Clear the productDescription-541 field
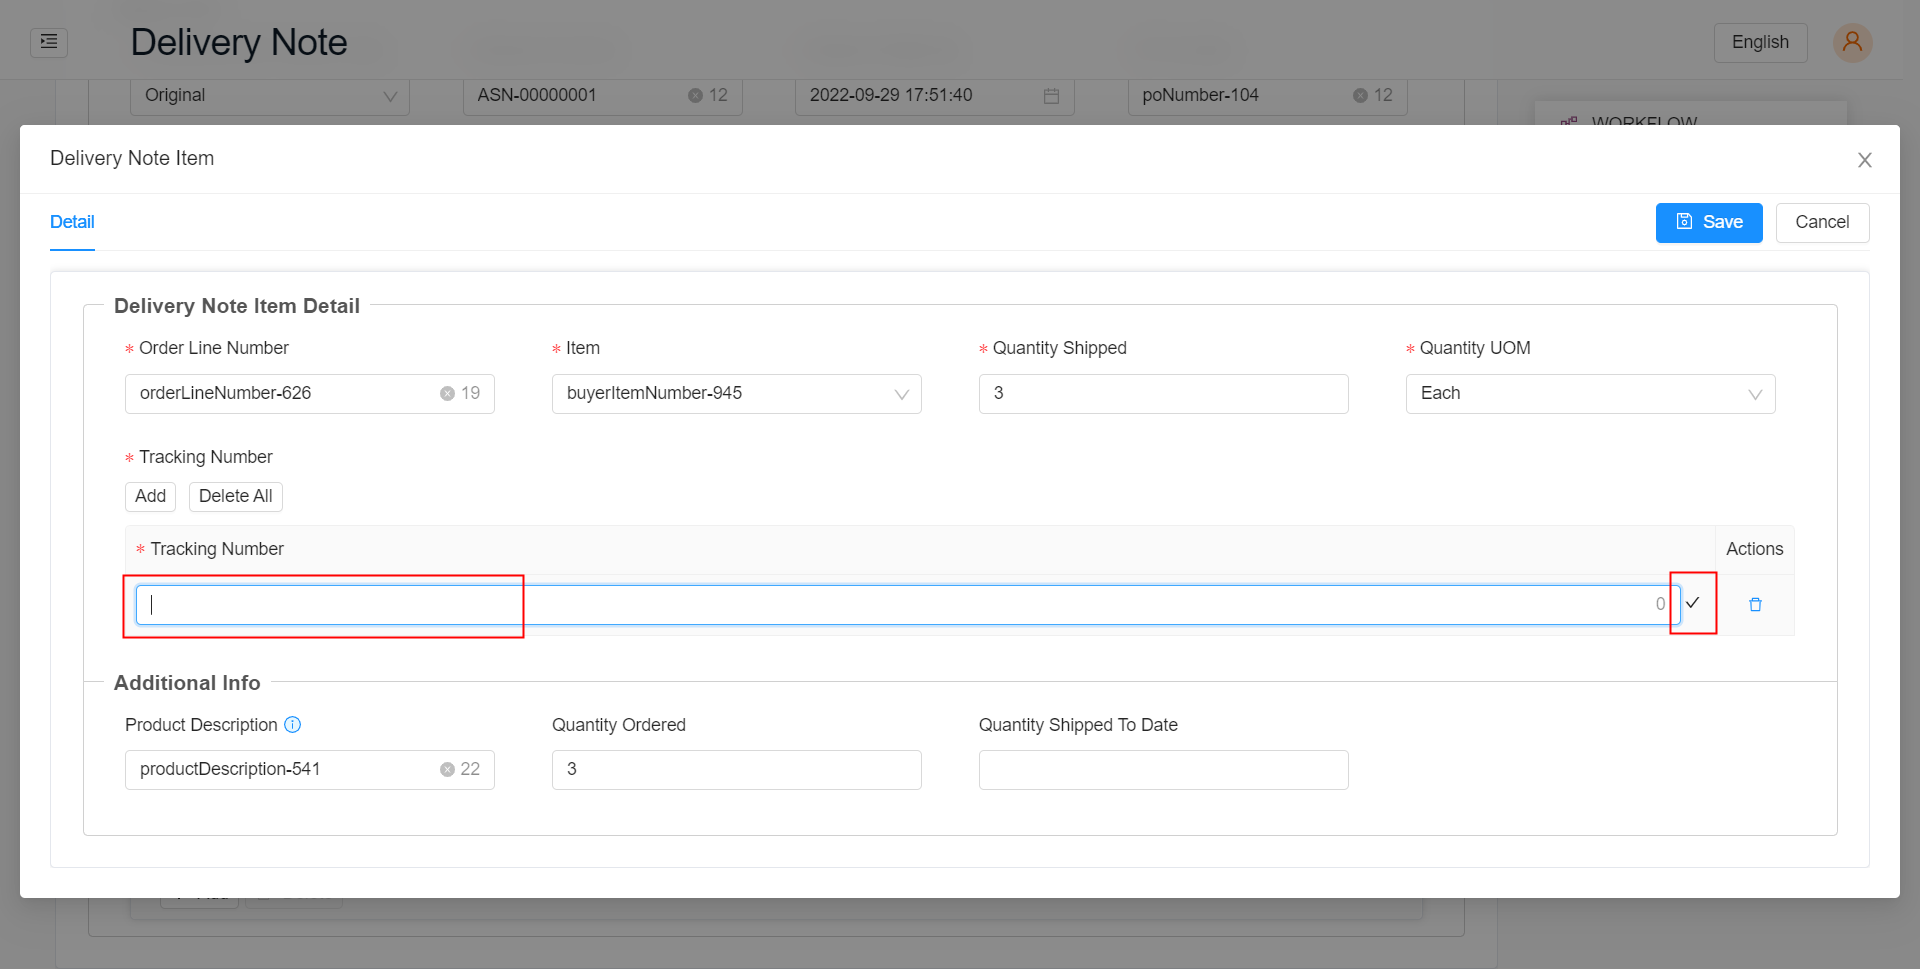This screenshot has height=969, width=1920. (x=446, y=769)
